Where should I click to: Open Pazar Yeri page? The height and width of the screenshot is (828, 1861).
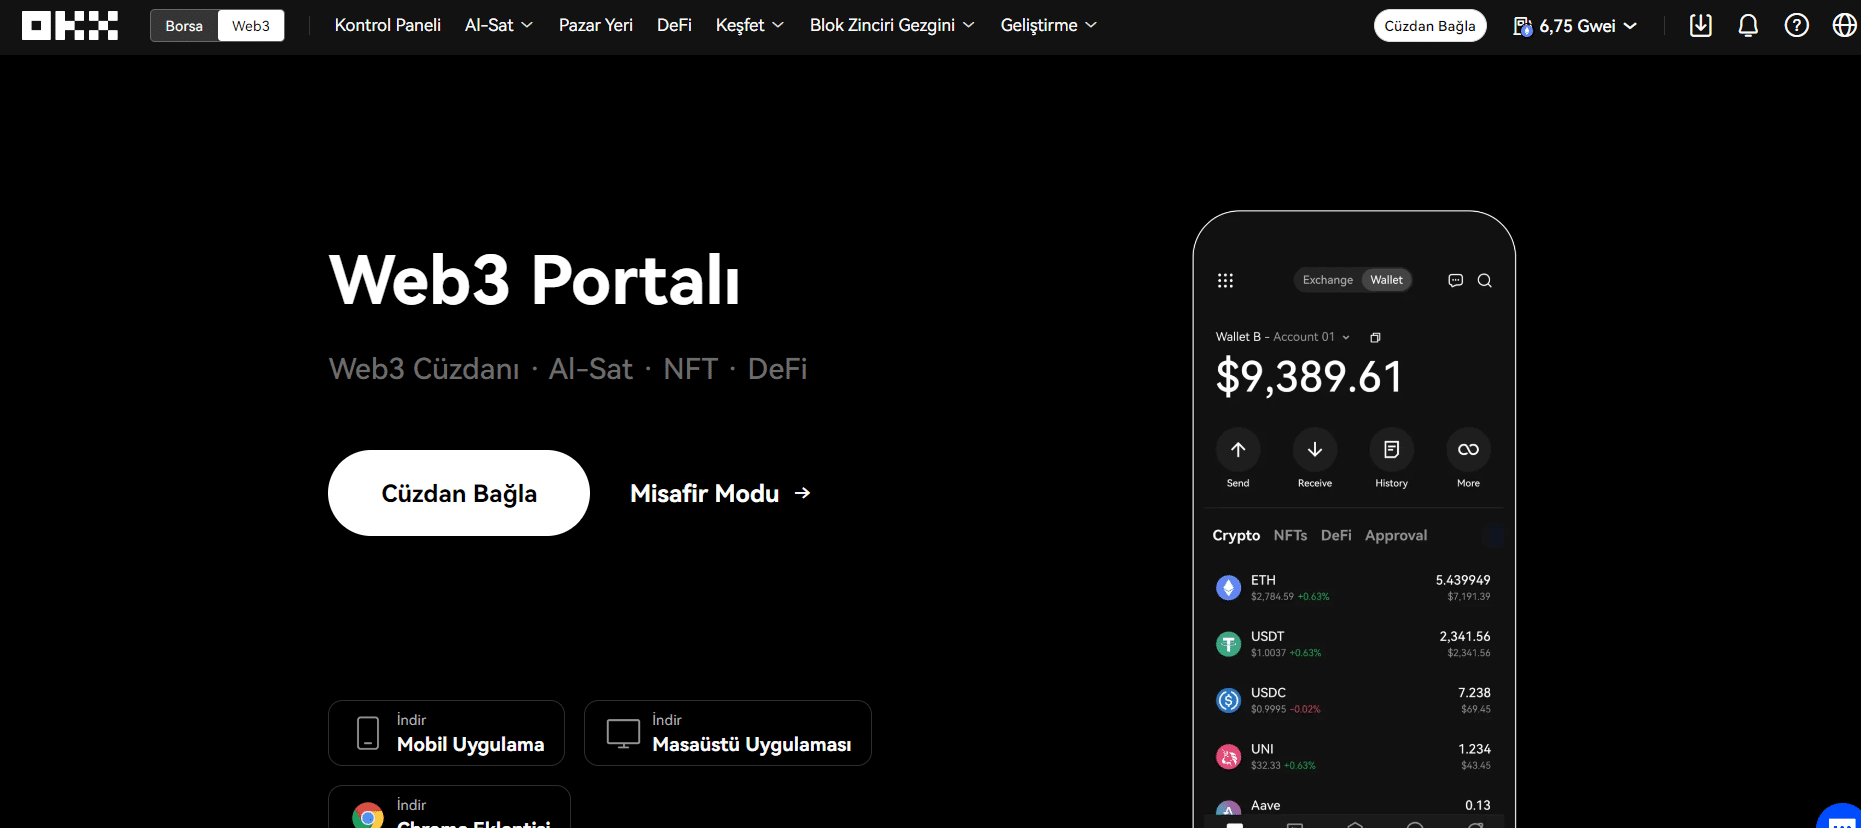pyautogui.click(x=596, y=25)
